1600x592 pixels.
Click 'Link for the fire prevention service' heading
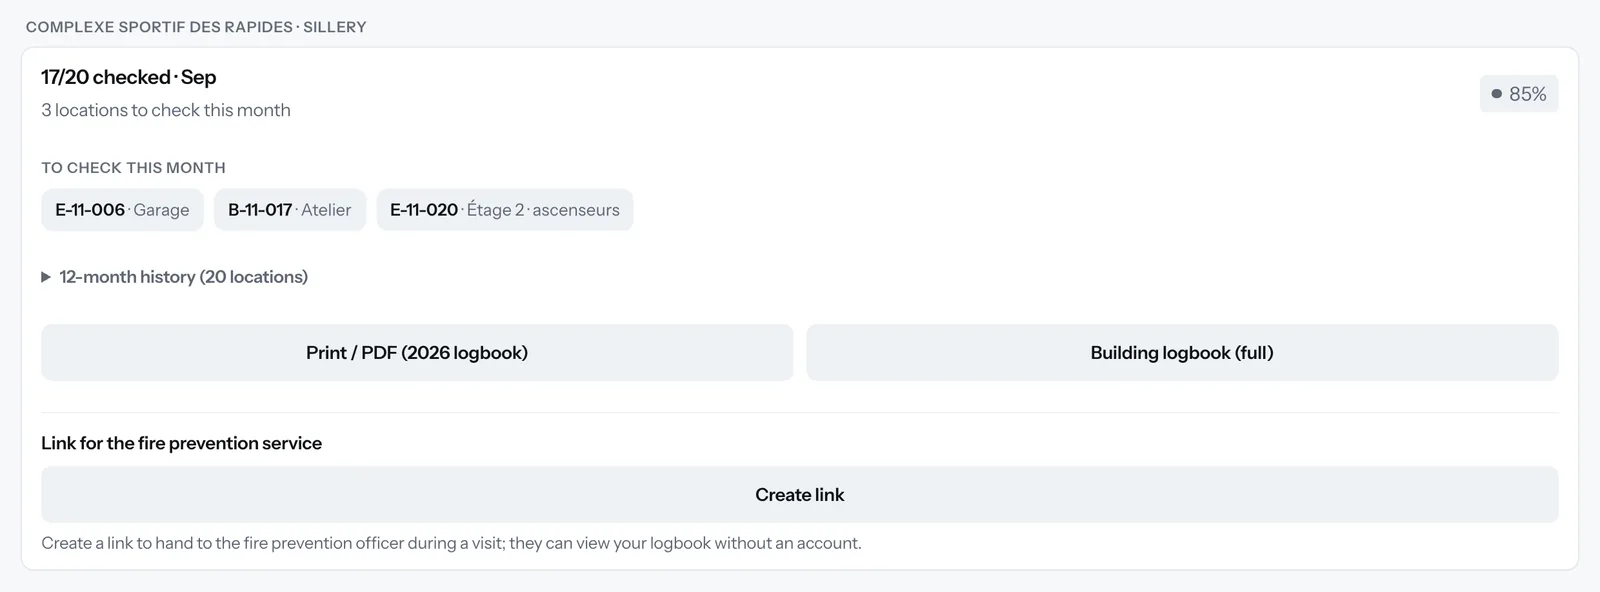pyautogui.click(x=181, y=443)
